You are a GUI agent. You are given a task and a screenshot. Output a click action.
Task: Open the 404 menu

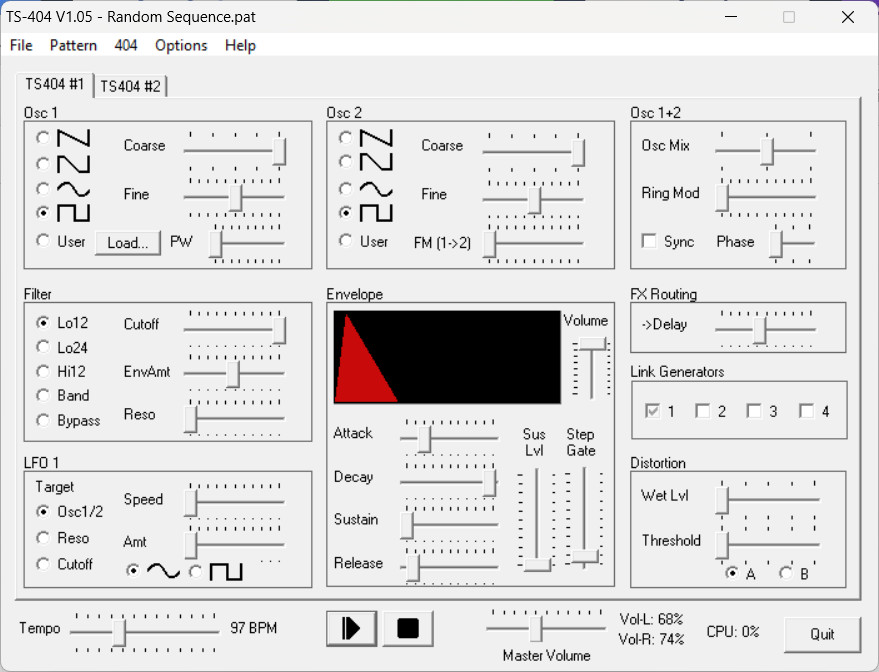click(x=126, y=45)
